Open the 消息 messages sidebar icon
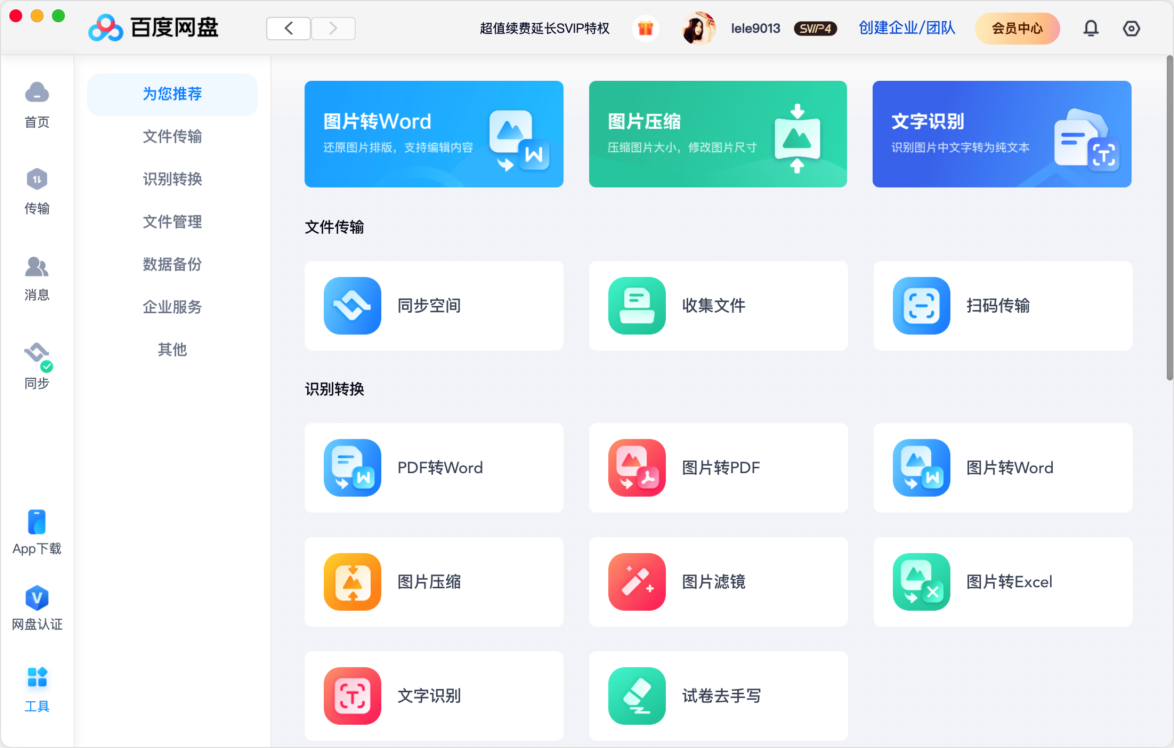 pos(37,267)
